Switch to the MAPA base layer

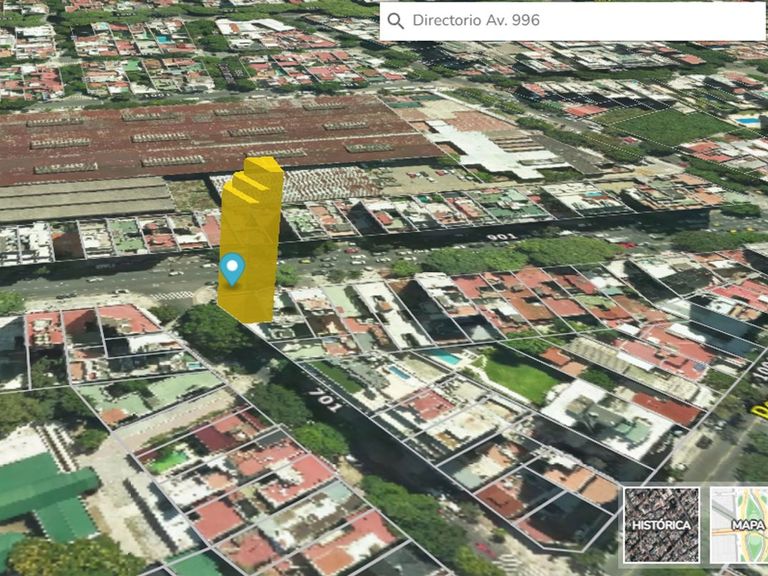tap(740, 524)
